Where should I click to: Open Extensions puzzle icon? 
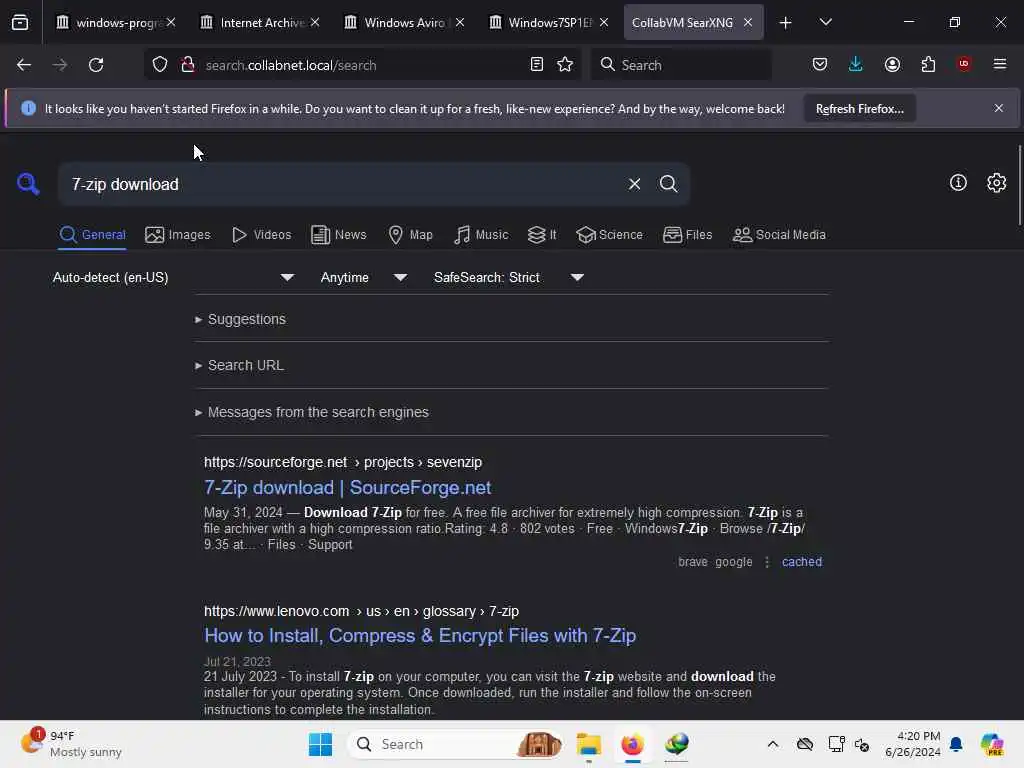tap(928, 64)
